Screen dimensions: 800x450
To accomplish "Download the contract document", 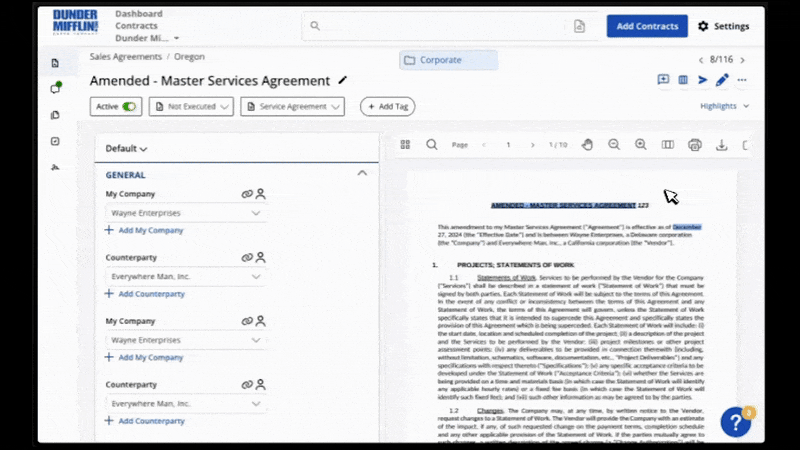I will pos(722,145).
